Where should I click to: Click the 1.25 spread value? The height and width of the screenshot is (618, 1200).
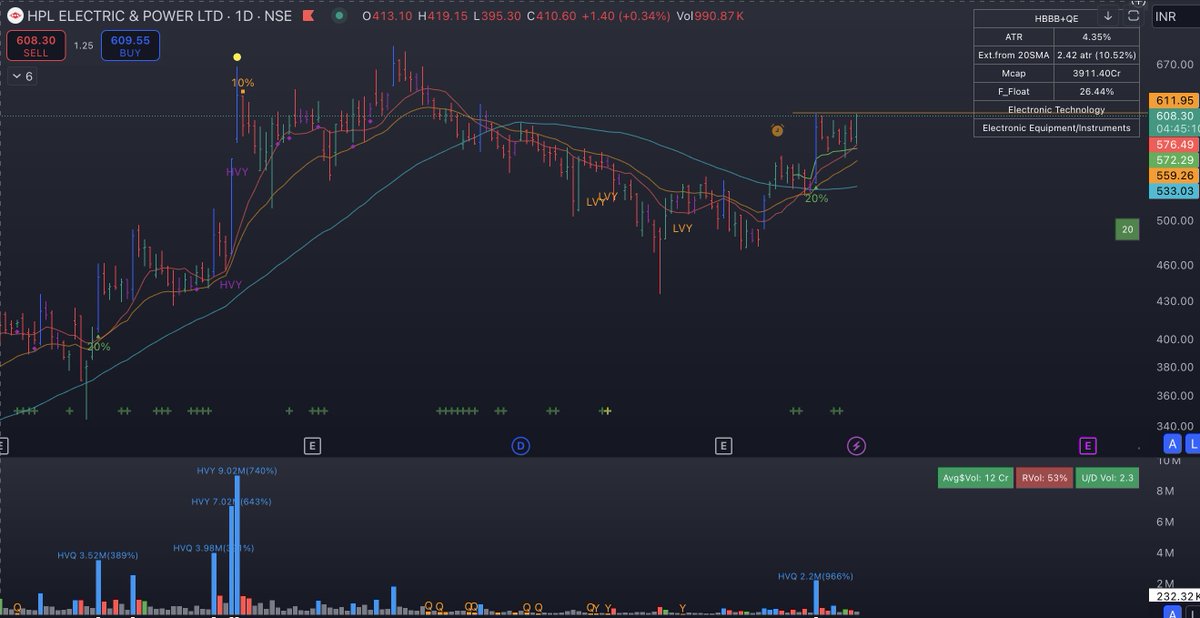pos(85,47)
